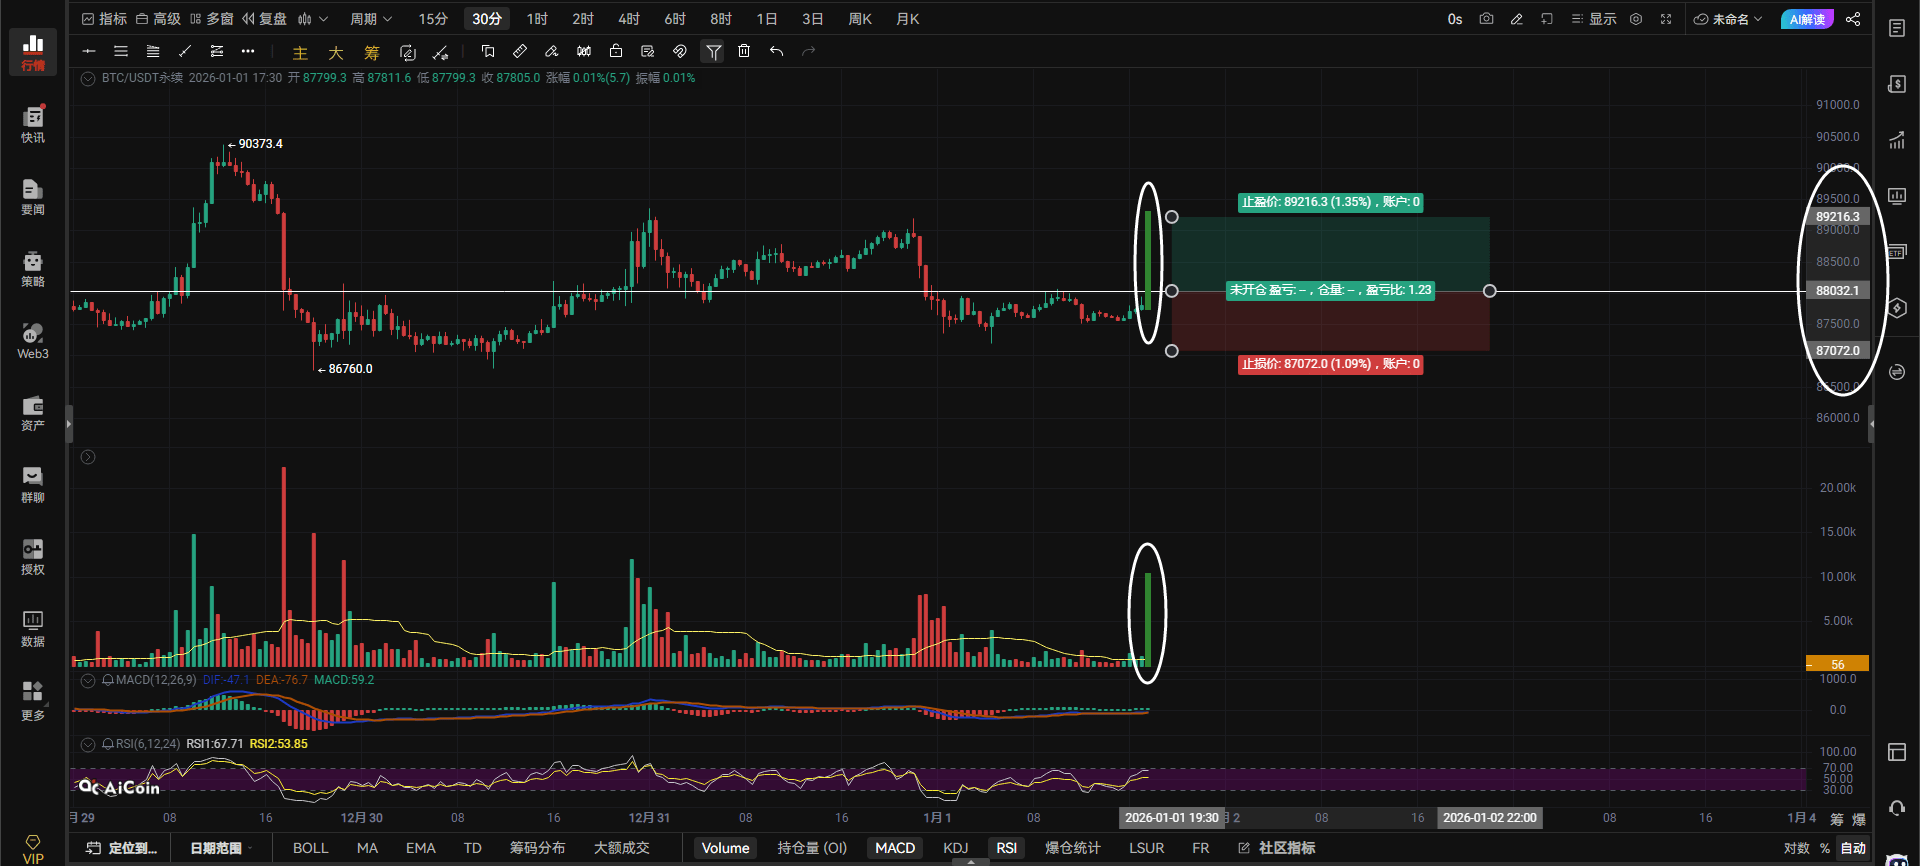Toggle the RSI indicator
Viewport: 1920px width, 866px height.
tap(1006, 848)
